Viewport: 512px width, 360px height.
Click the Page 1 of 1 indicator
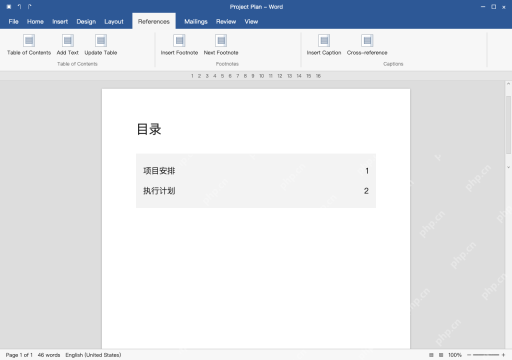pos(19,355)
